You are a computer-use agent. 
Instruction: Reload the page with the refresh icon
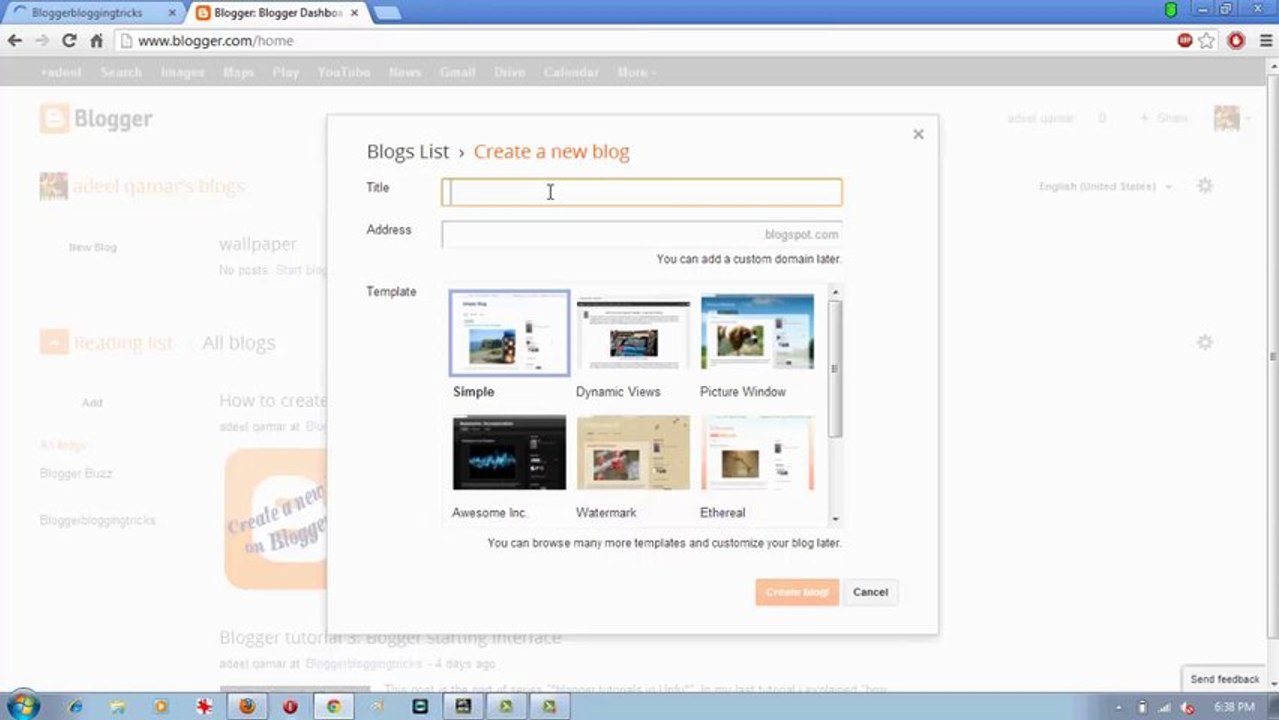[x=69, y=41]
